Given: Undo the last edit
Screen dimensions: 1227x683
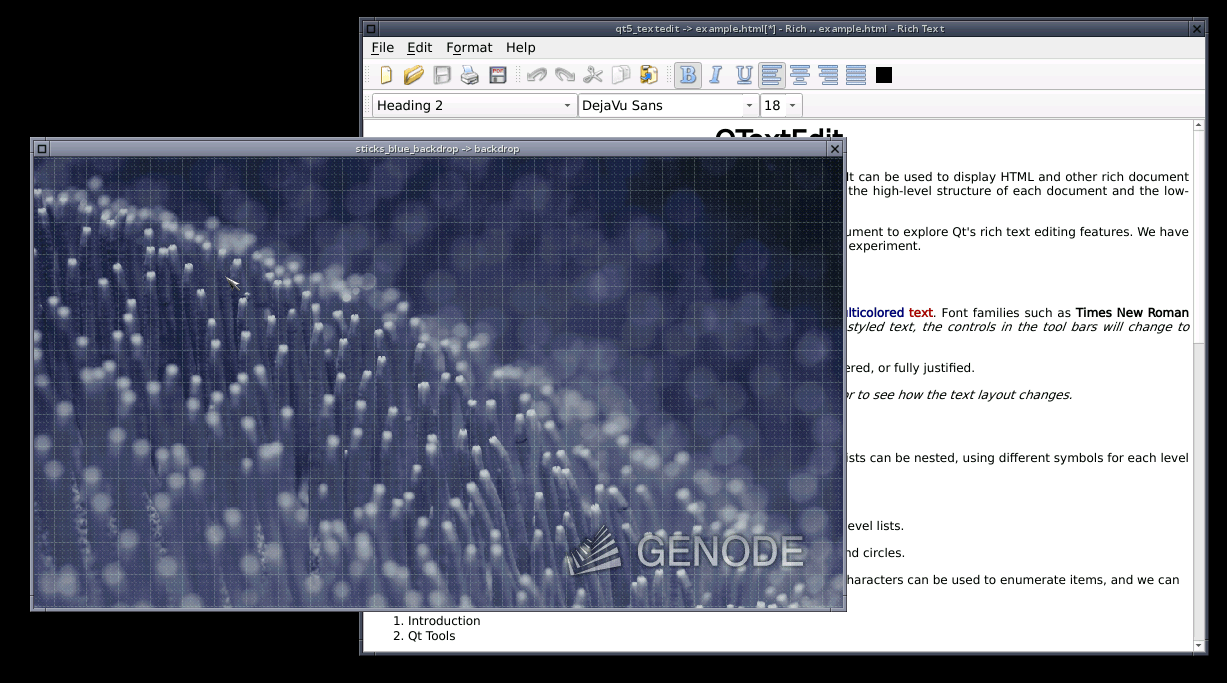Looking at the screenshot, I should click(537, 75).
